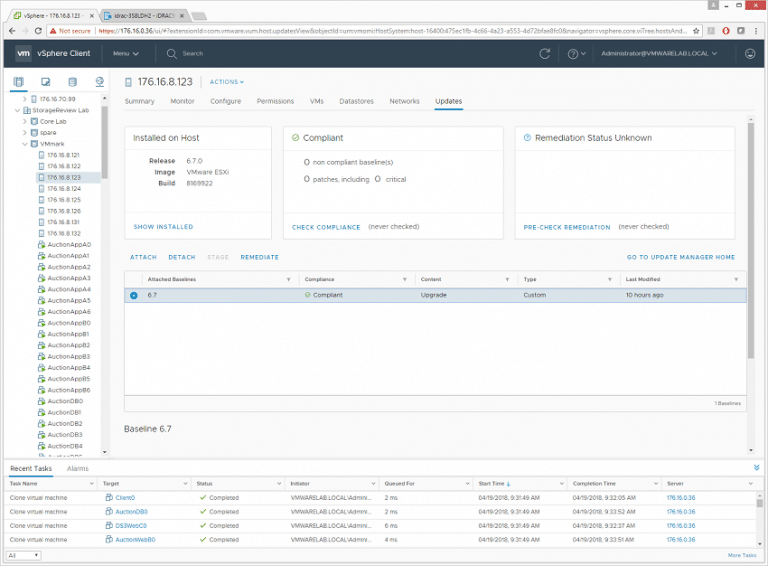Reload the browser page
This screenshot has height=566, width=768.
click(x=38, y=31)
